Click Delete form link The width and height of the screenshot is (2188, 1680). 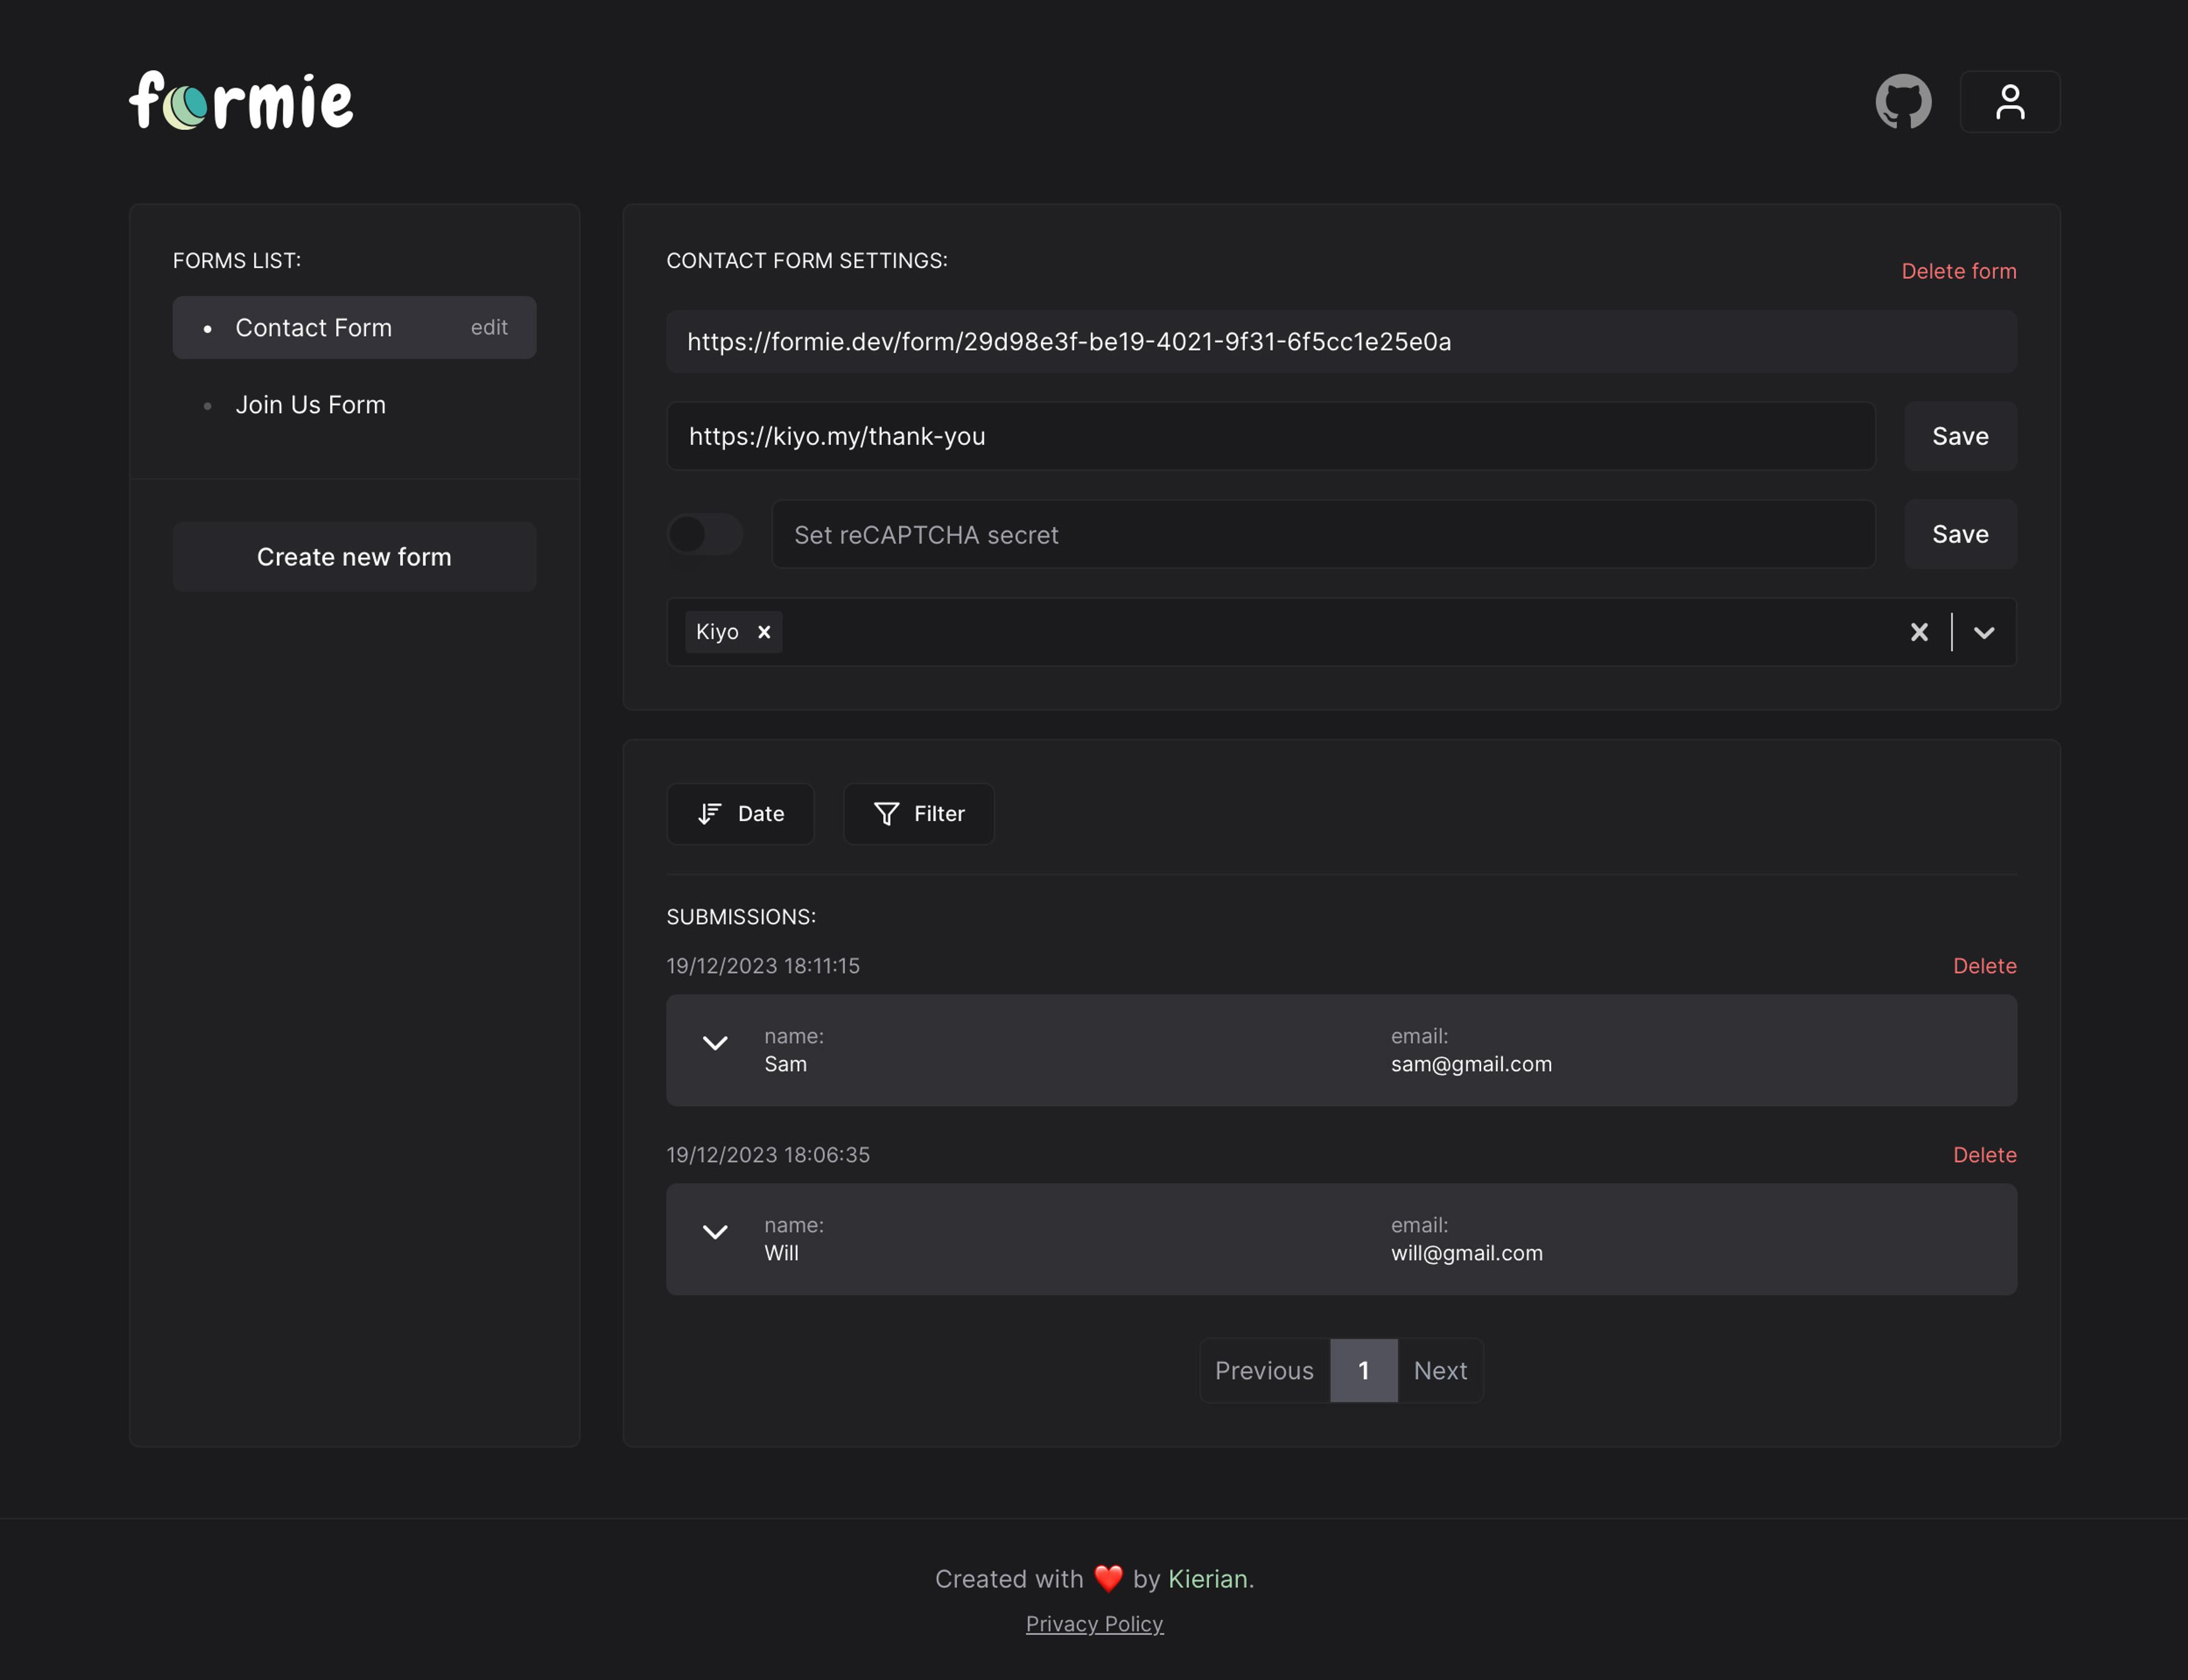click(1957, 271)
